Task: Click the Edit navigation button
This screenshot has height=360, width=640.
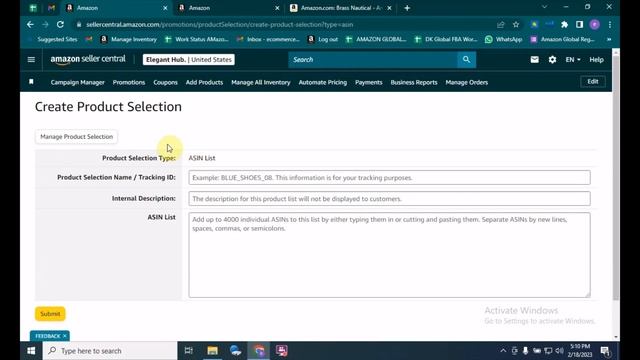Action: (593, 82)
